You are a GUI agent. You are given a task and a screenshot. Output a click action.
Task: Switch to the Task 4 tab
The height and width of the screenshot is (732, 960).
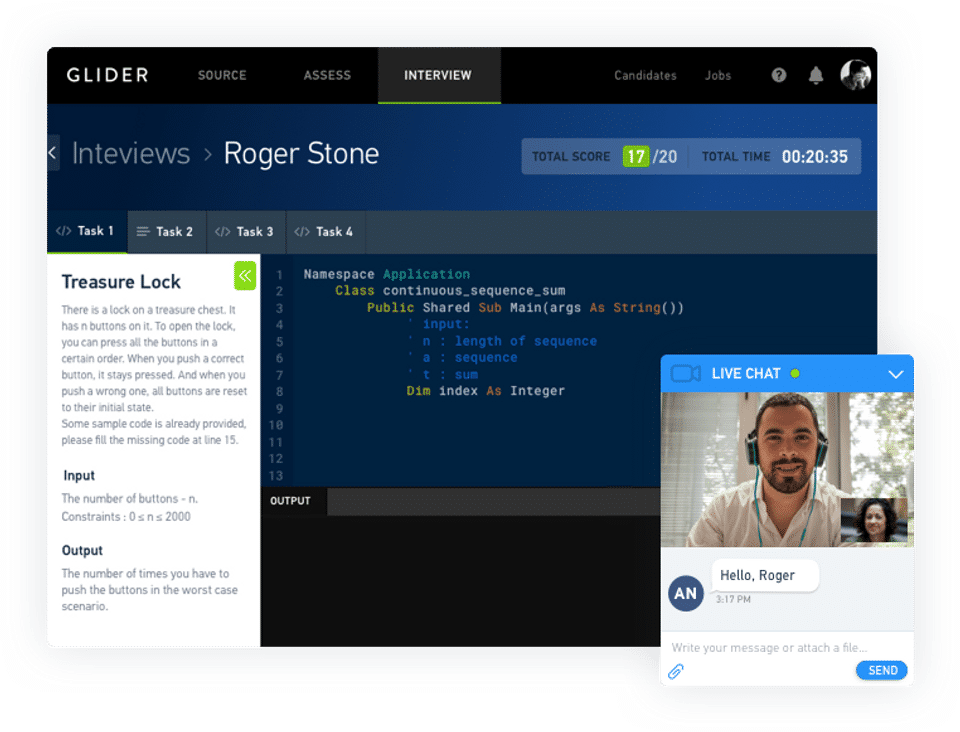coord(326,232)
